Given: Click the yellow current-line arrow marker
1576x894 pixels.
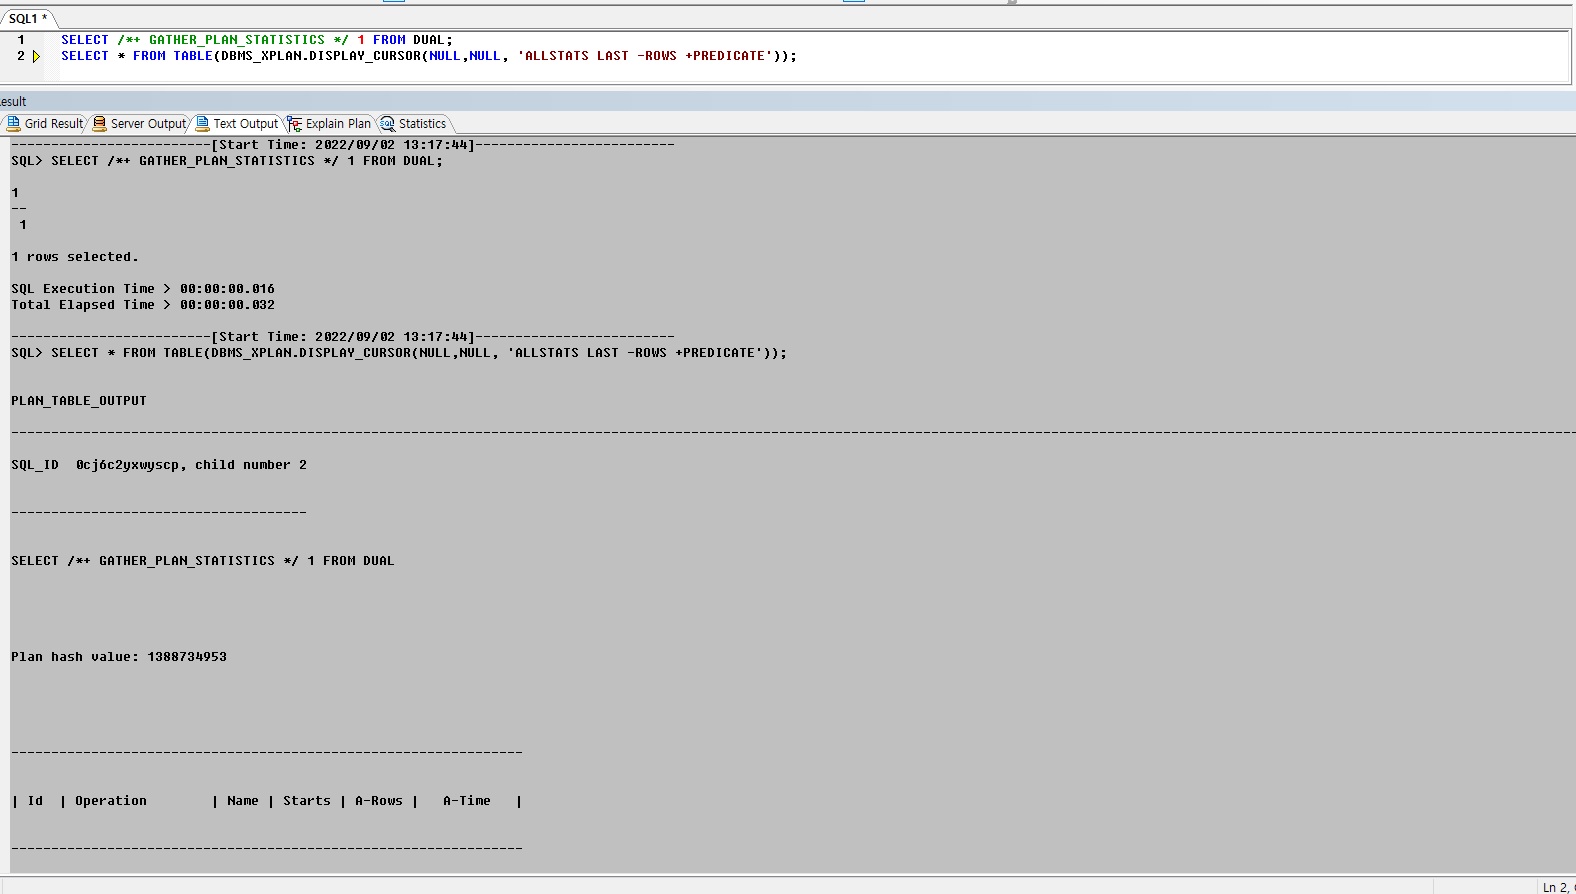Looking at the screenshot, I should coord(37,57).
